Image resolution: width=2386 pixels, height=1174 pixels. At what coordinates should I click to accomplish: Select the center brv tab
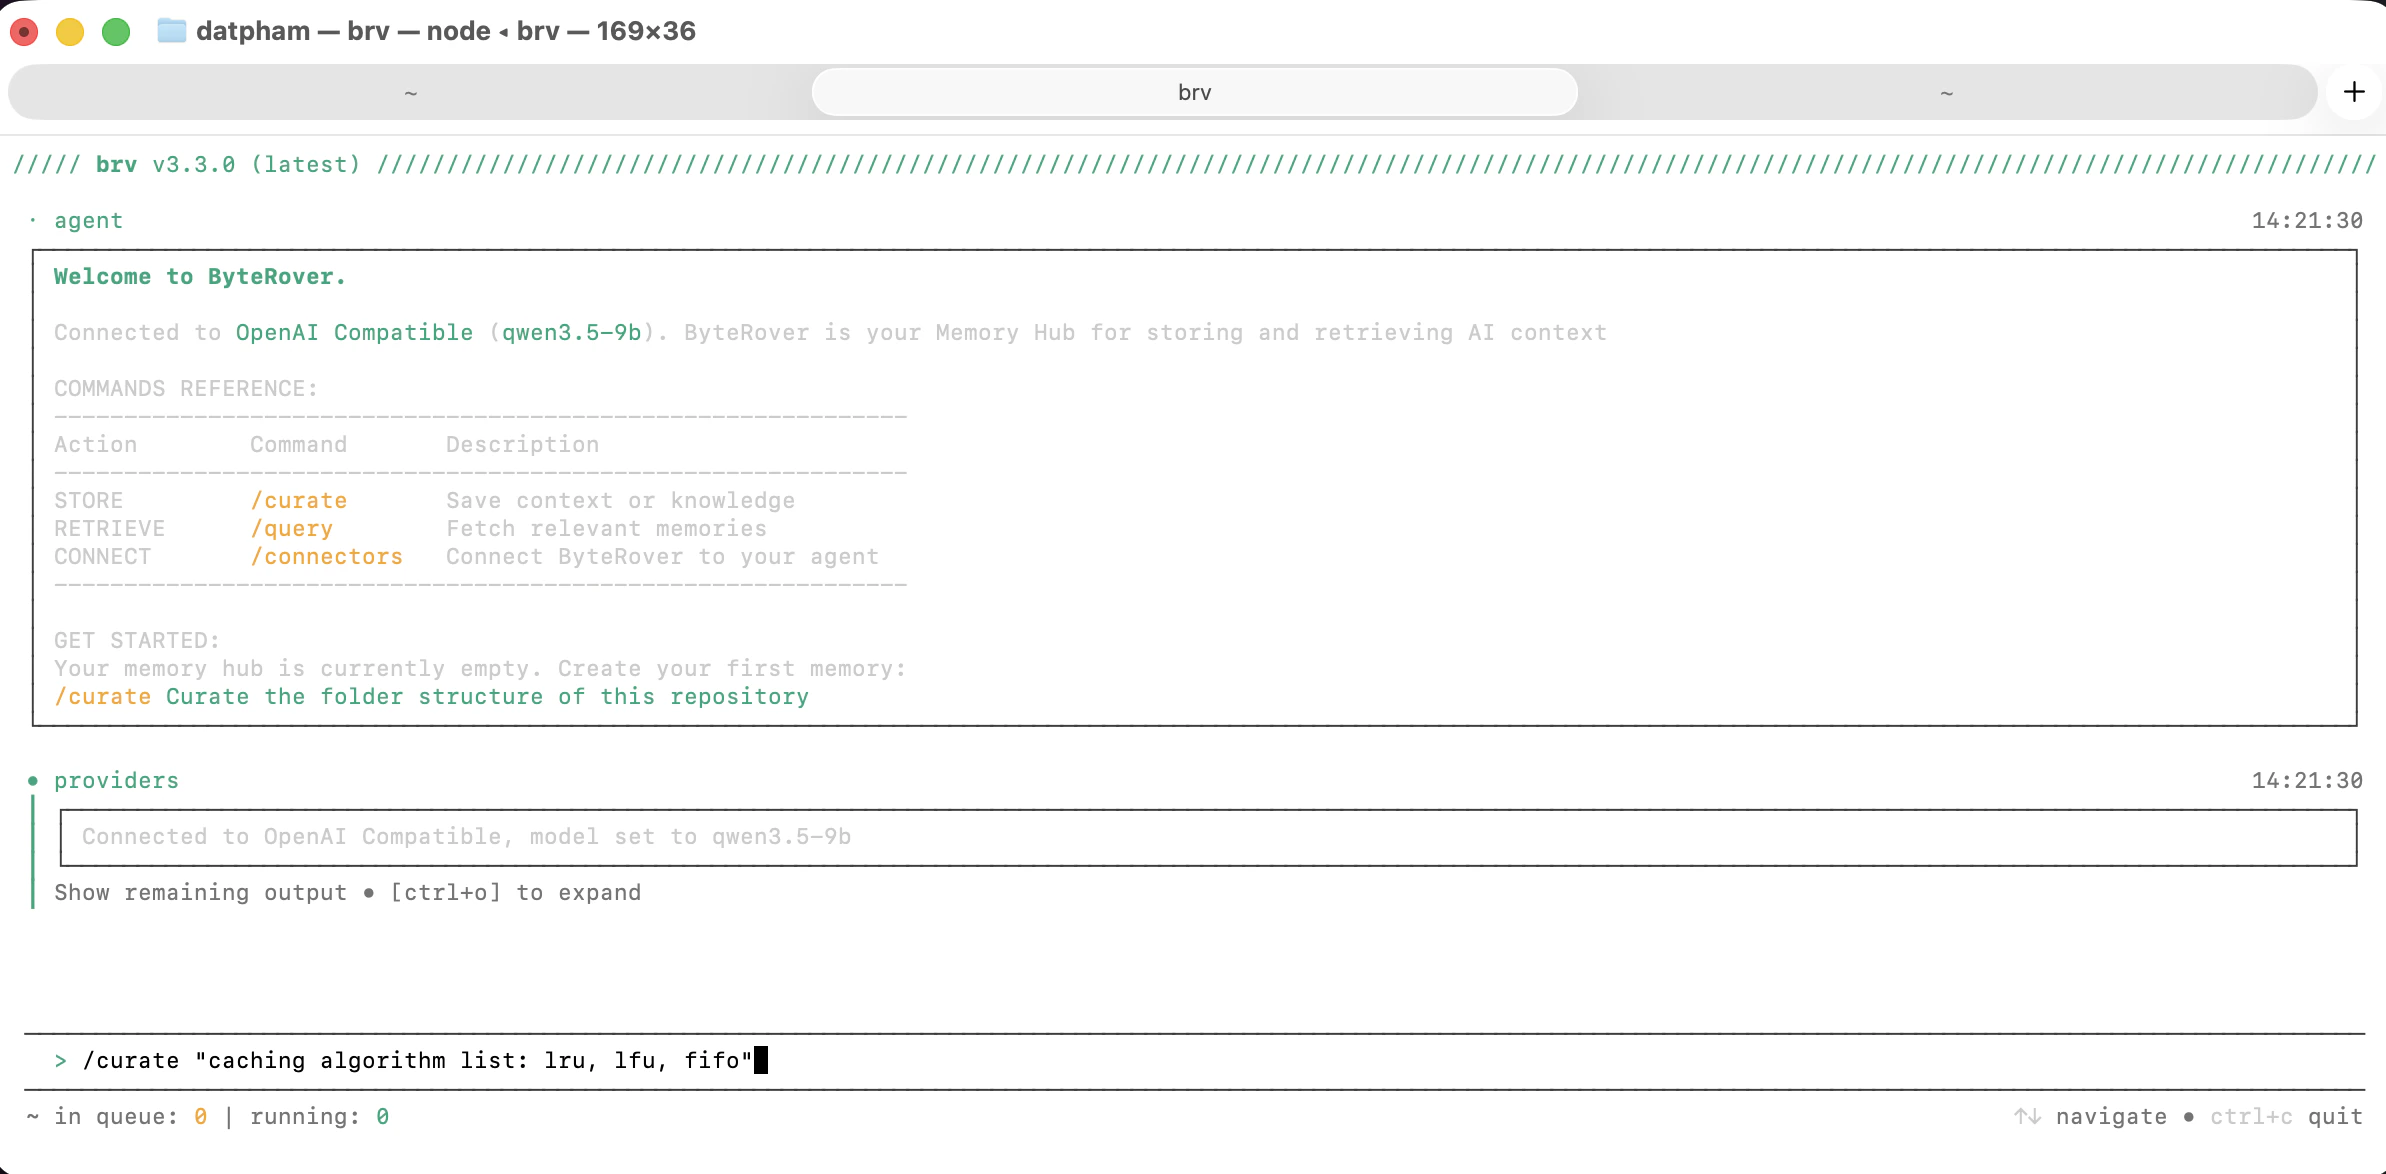point(1193,91)
